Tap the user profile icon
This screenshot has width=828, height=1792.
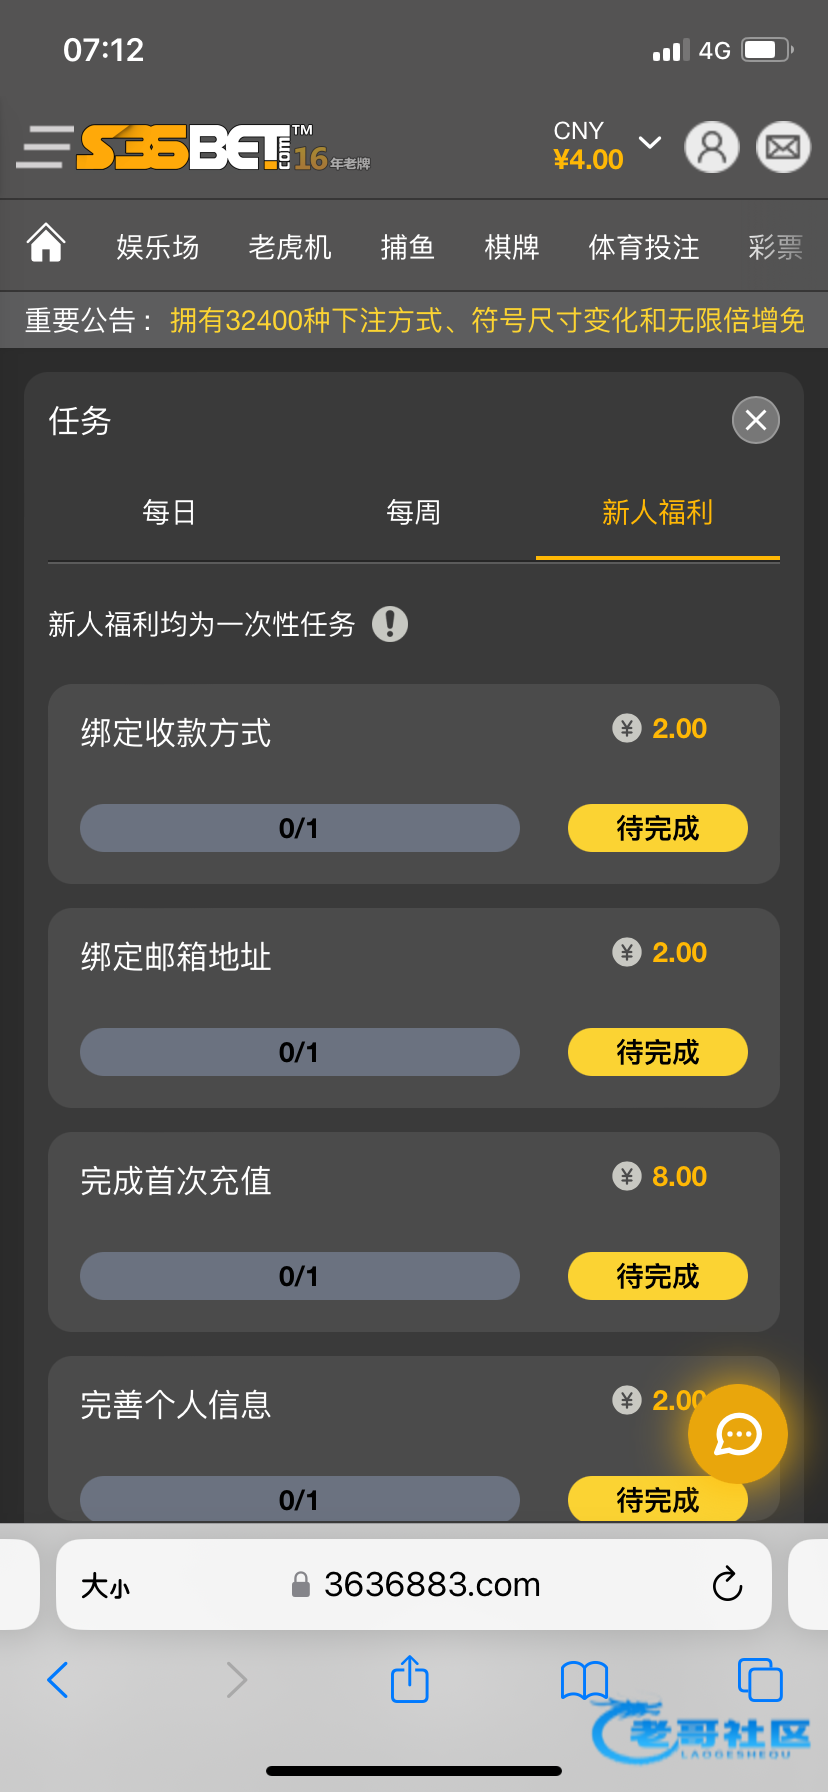(711, 148)
